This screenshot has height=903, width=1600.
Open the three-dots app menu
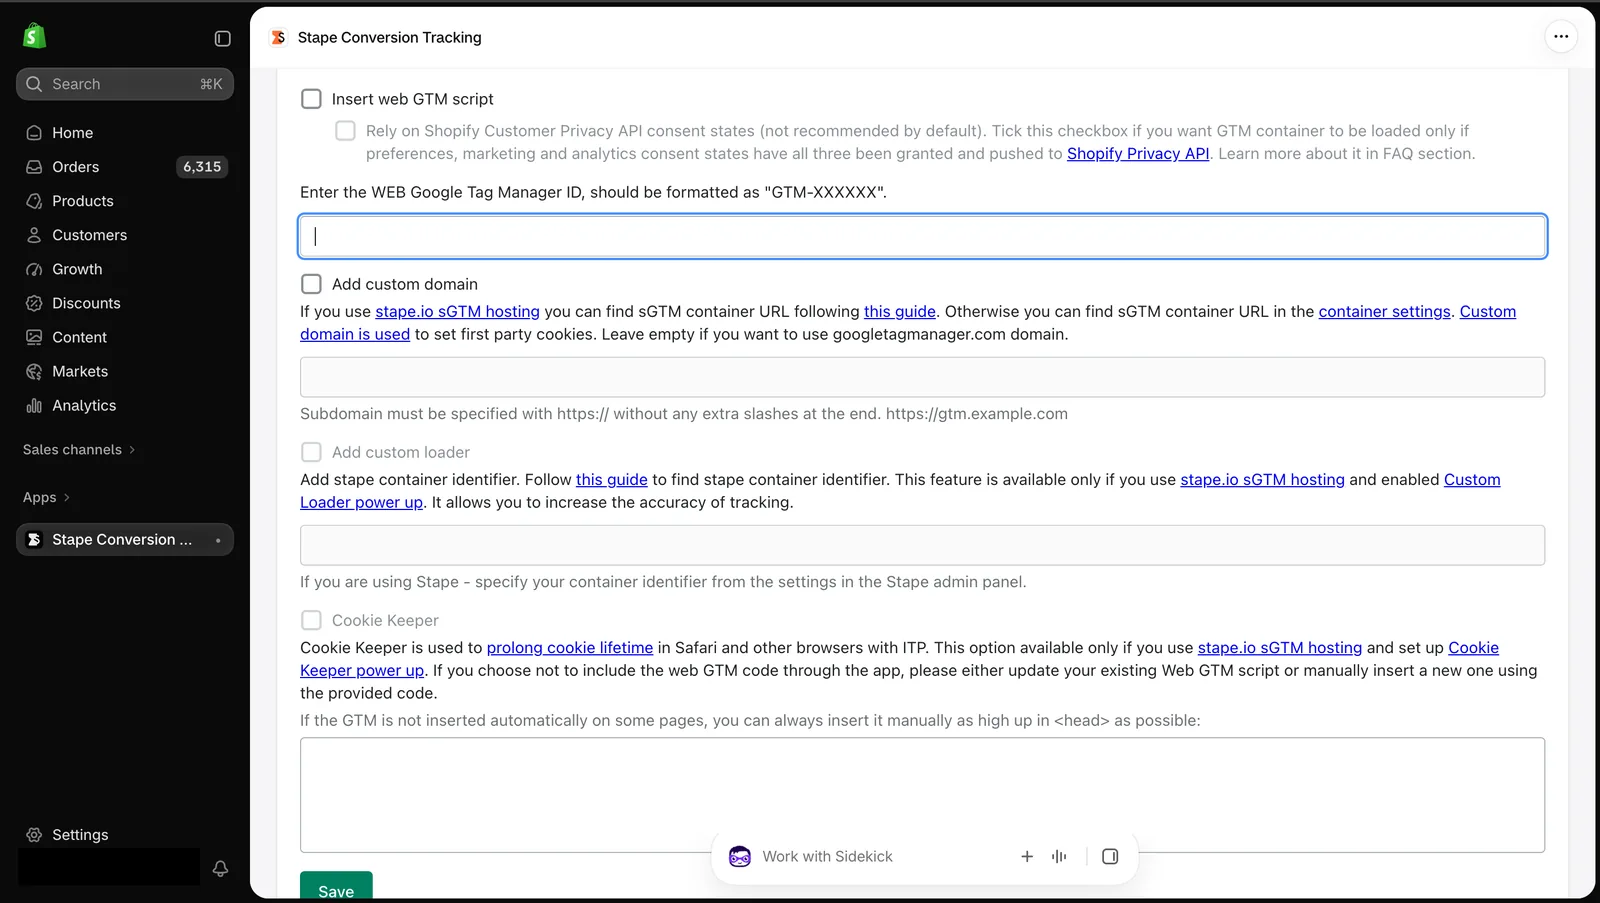coord(1561,37)
